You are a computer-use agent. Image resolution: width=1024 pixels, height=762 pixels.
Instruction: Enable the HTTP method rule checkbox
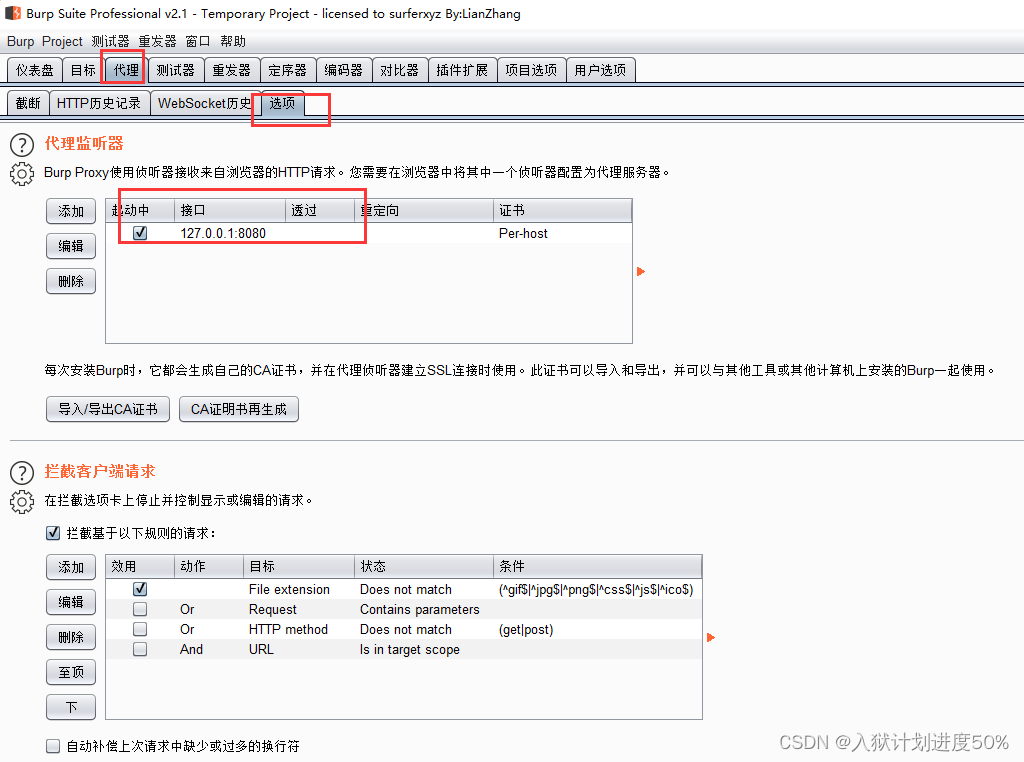[140, 629]
